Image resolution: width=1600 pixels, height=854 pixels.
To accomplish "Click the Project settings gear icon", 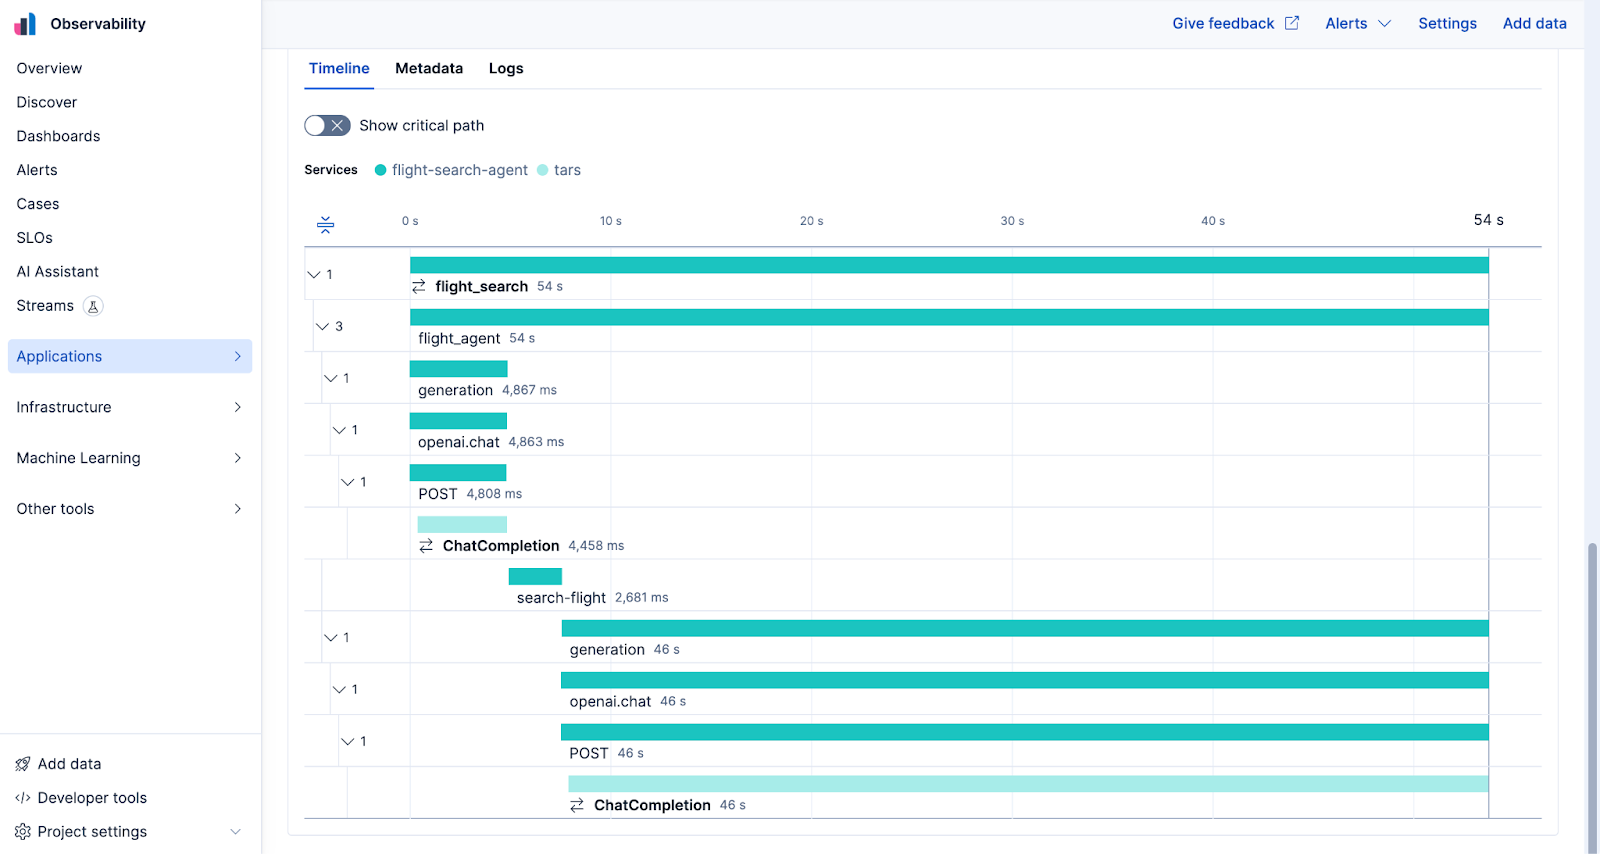I will click(23, 832).
